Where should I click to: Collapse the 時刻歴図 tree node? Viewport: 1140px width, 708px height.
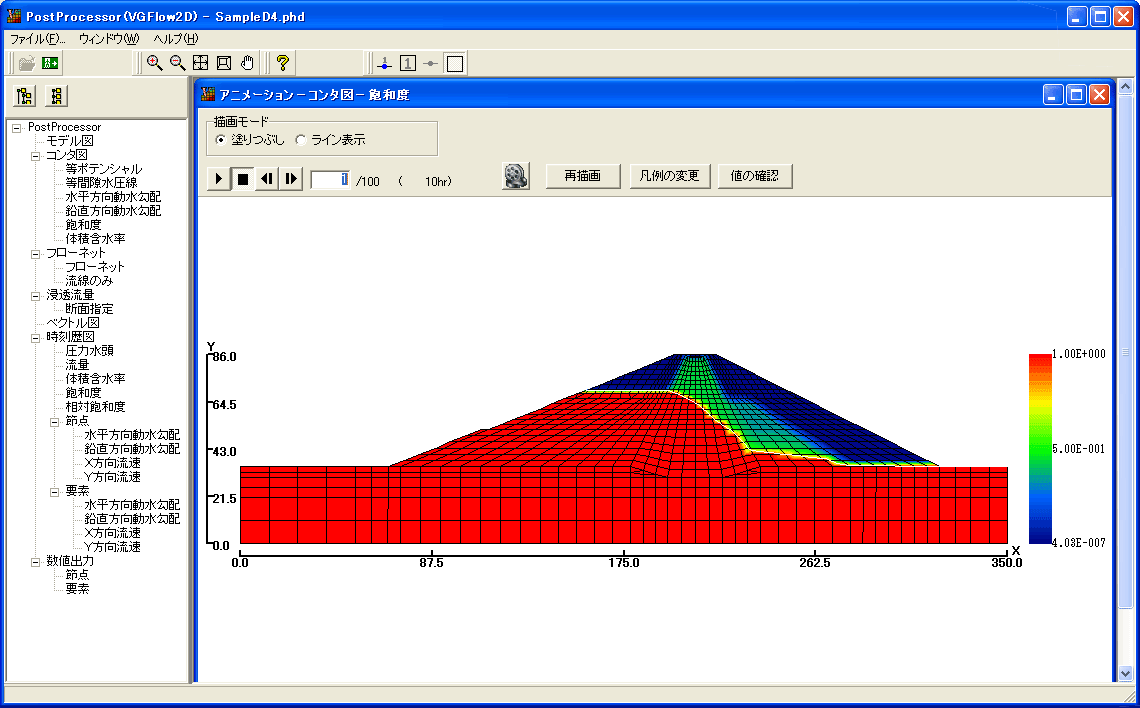click(36, 337)
